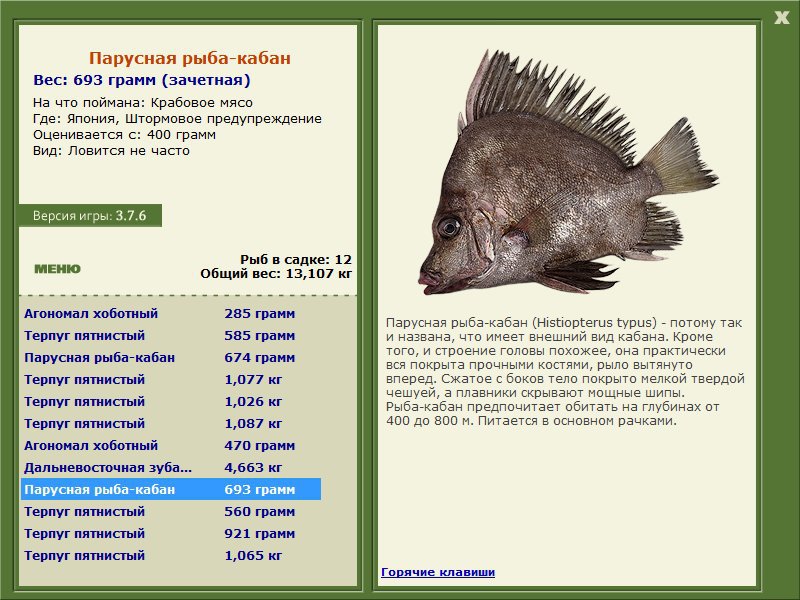Select Терпуг пятнистый 921 грамм entry
The width and height of the screenshot is (800, 600).
(171, 533)
